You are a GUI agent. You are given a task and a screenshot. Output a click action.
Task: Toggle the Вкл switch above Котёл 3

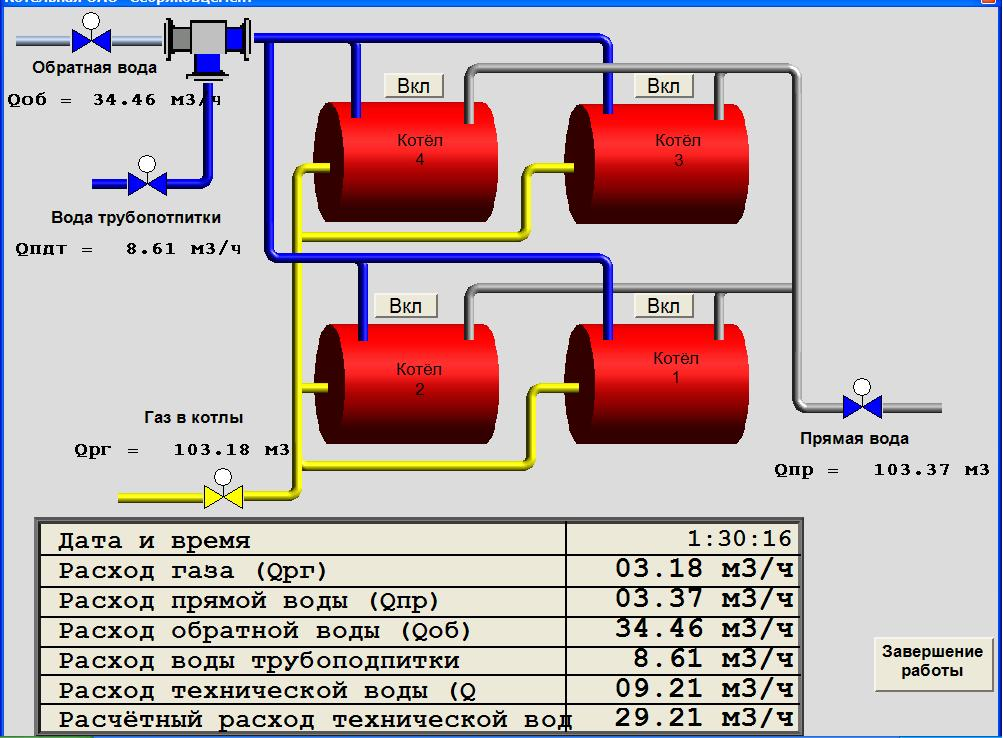663,86
